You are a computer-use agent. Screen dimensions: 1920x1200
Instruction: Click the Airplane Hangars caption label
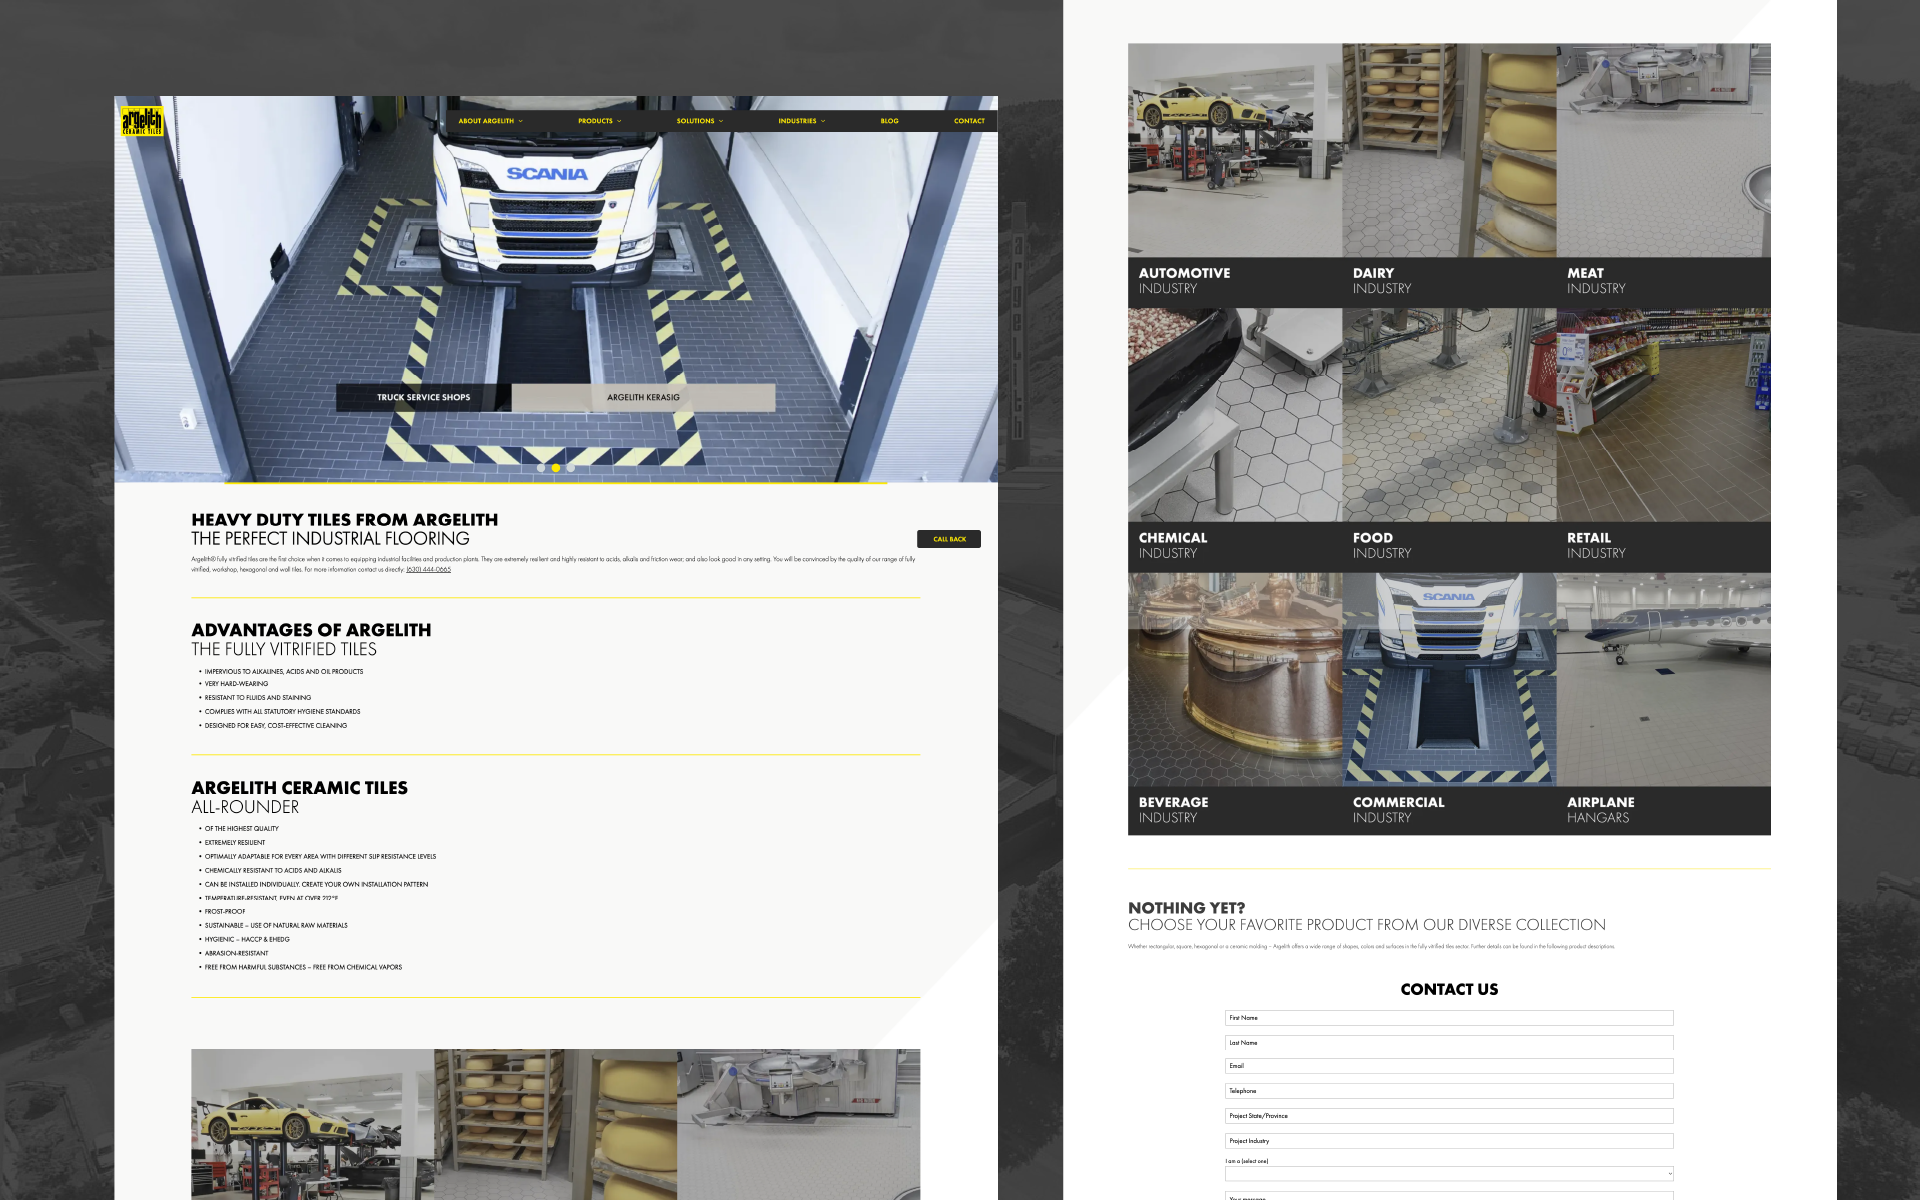pyautogui.click(x=1600, y=810)
